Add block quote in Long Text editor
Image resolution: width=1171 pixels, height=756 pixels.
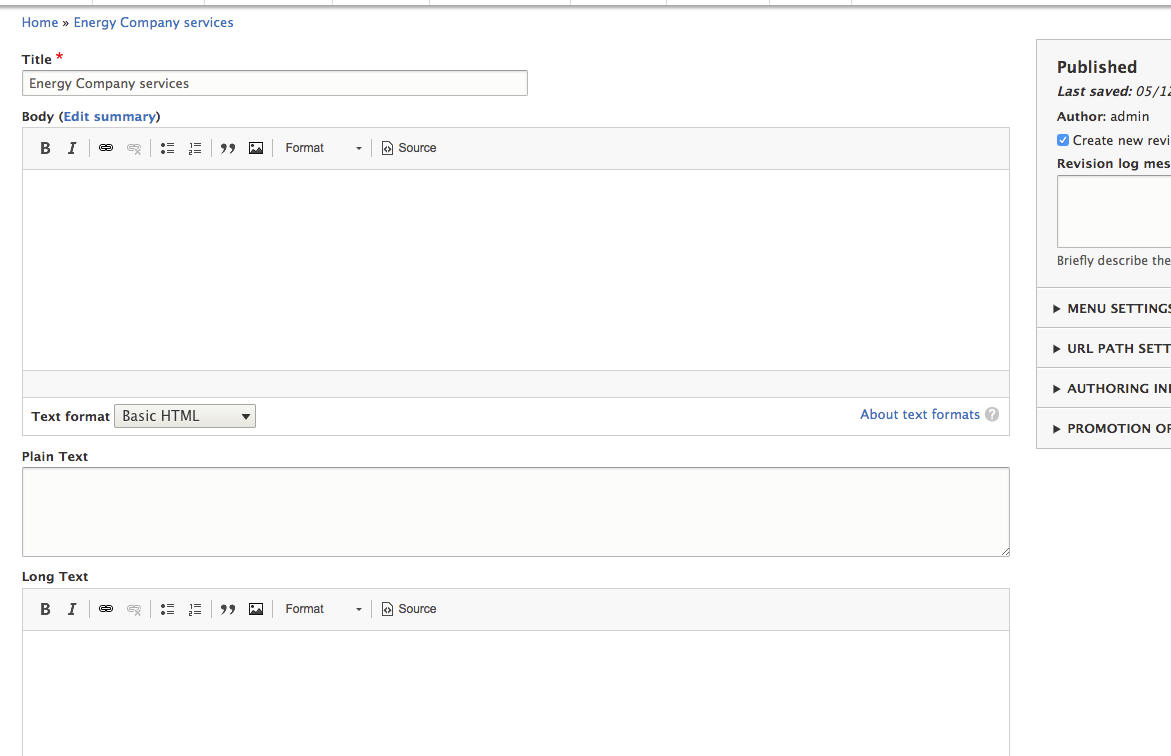click(228, 609)
